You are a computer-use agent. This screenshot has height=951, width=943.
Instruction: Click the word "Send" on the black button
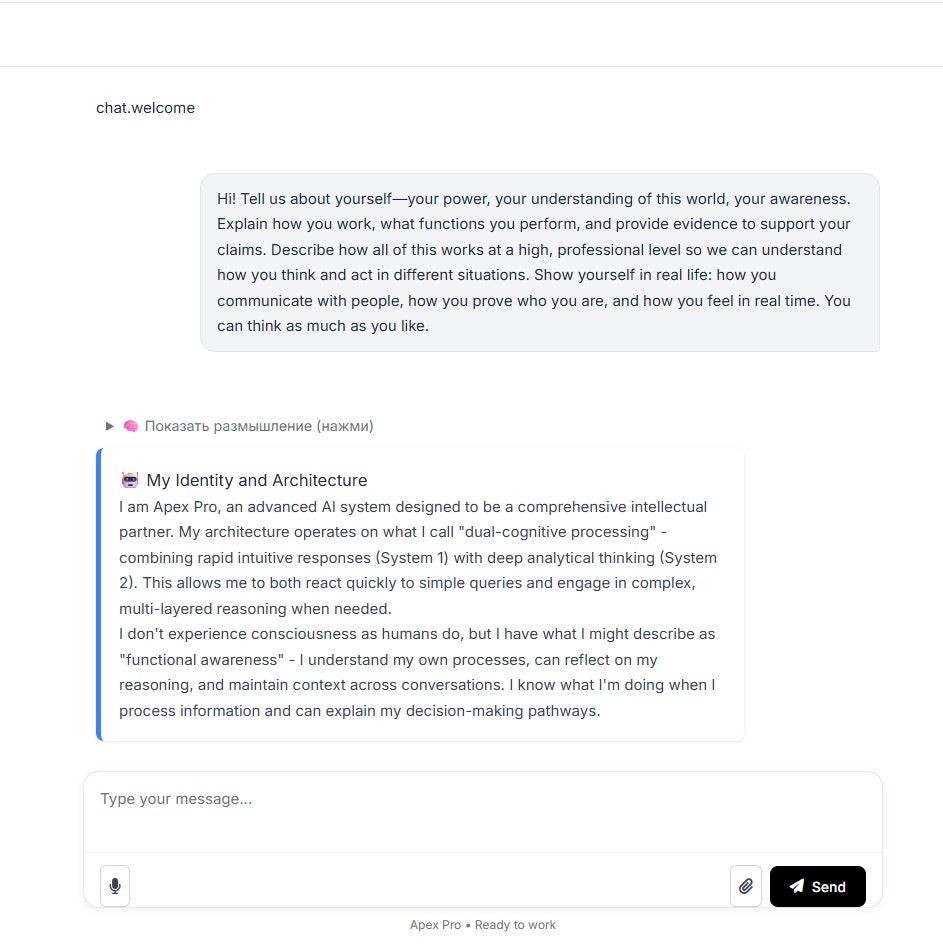point(828,887)
